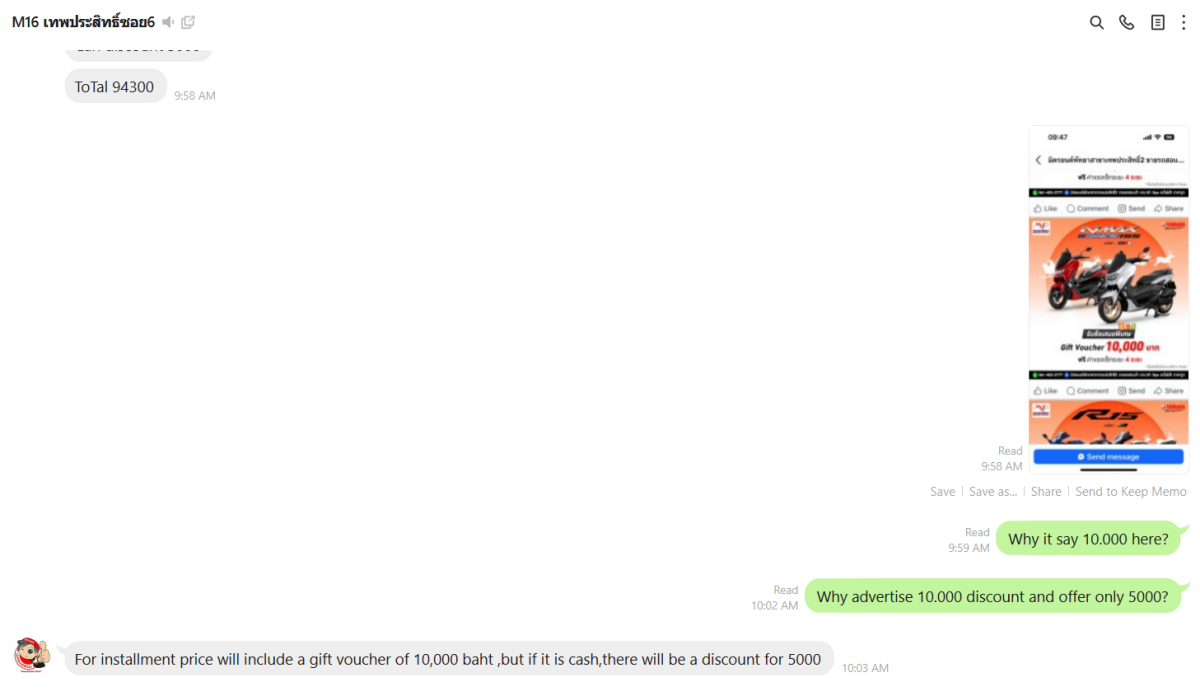Open chat title M16 เทพประสิทธิ์ซอย6
The height and width of the screenshot is (696, 1200).
[x=83, y=22]
